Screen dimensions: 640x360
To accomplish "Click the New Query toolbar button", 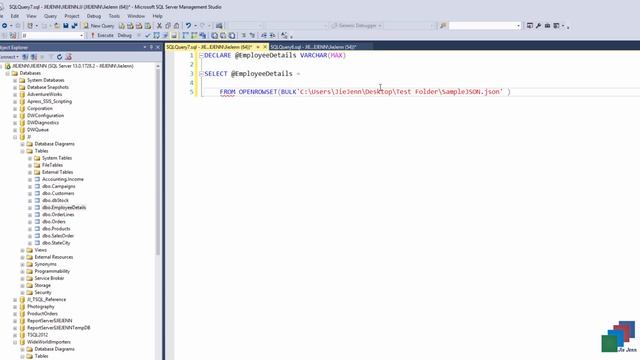I will [x=99, y=26].
